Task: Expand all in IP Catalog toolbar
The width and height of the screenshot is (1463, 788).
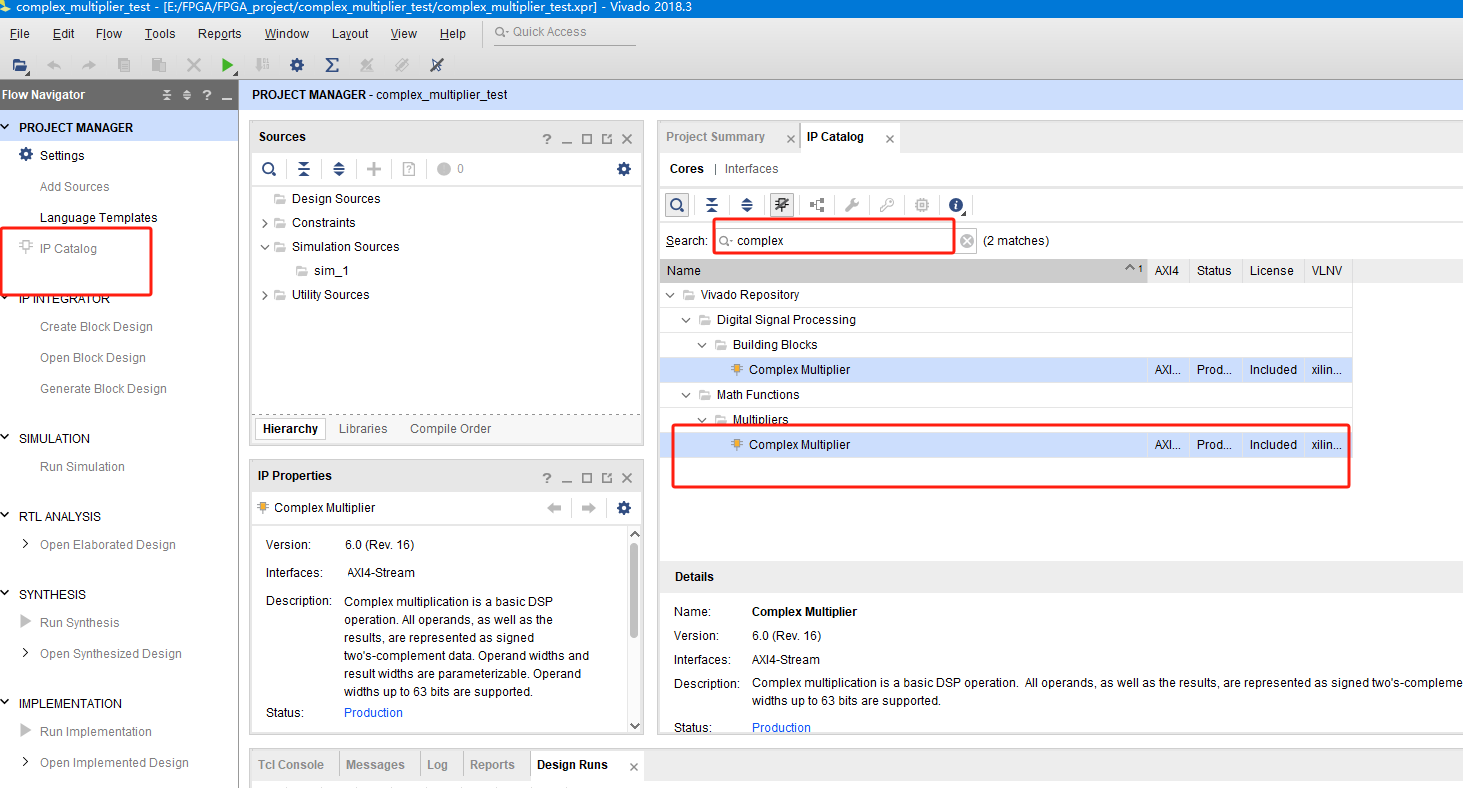Action: click(x=747, y=205)
